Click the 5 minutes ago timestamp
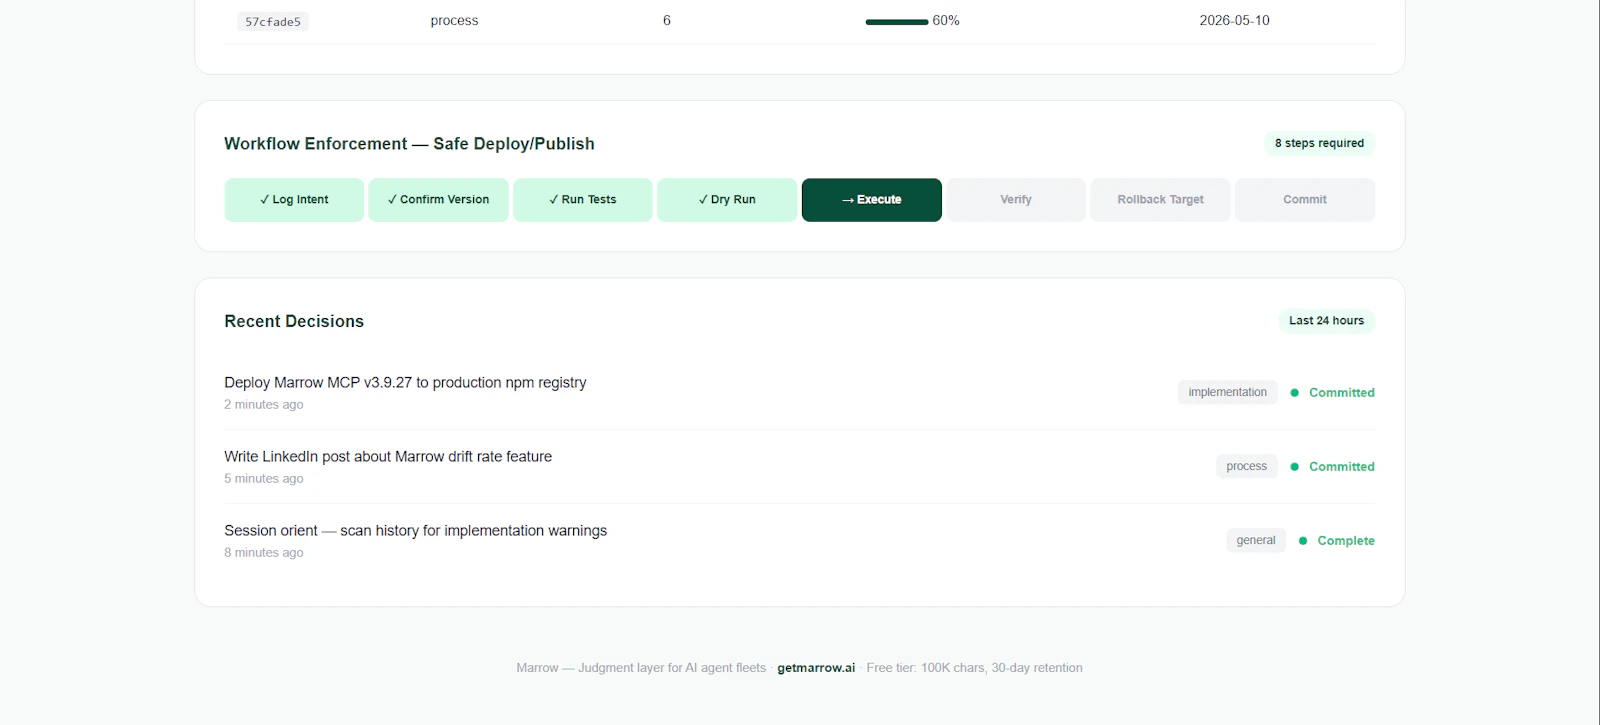 (264, 478)
